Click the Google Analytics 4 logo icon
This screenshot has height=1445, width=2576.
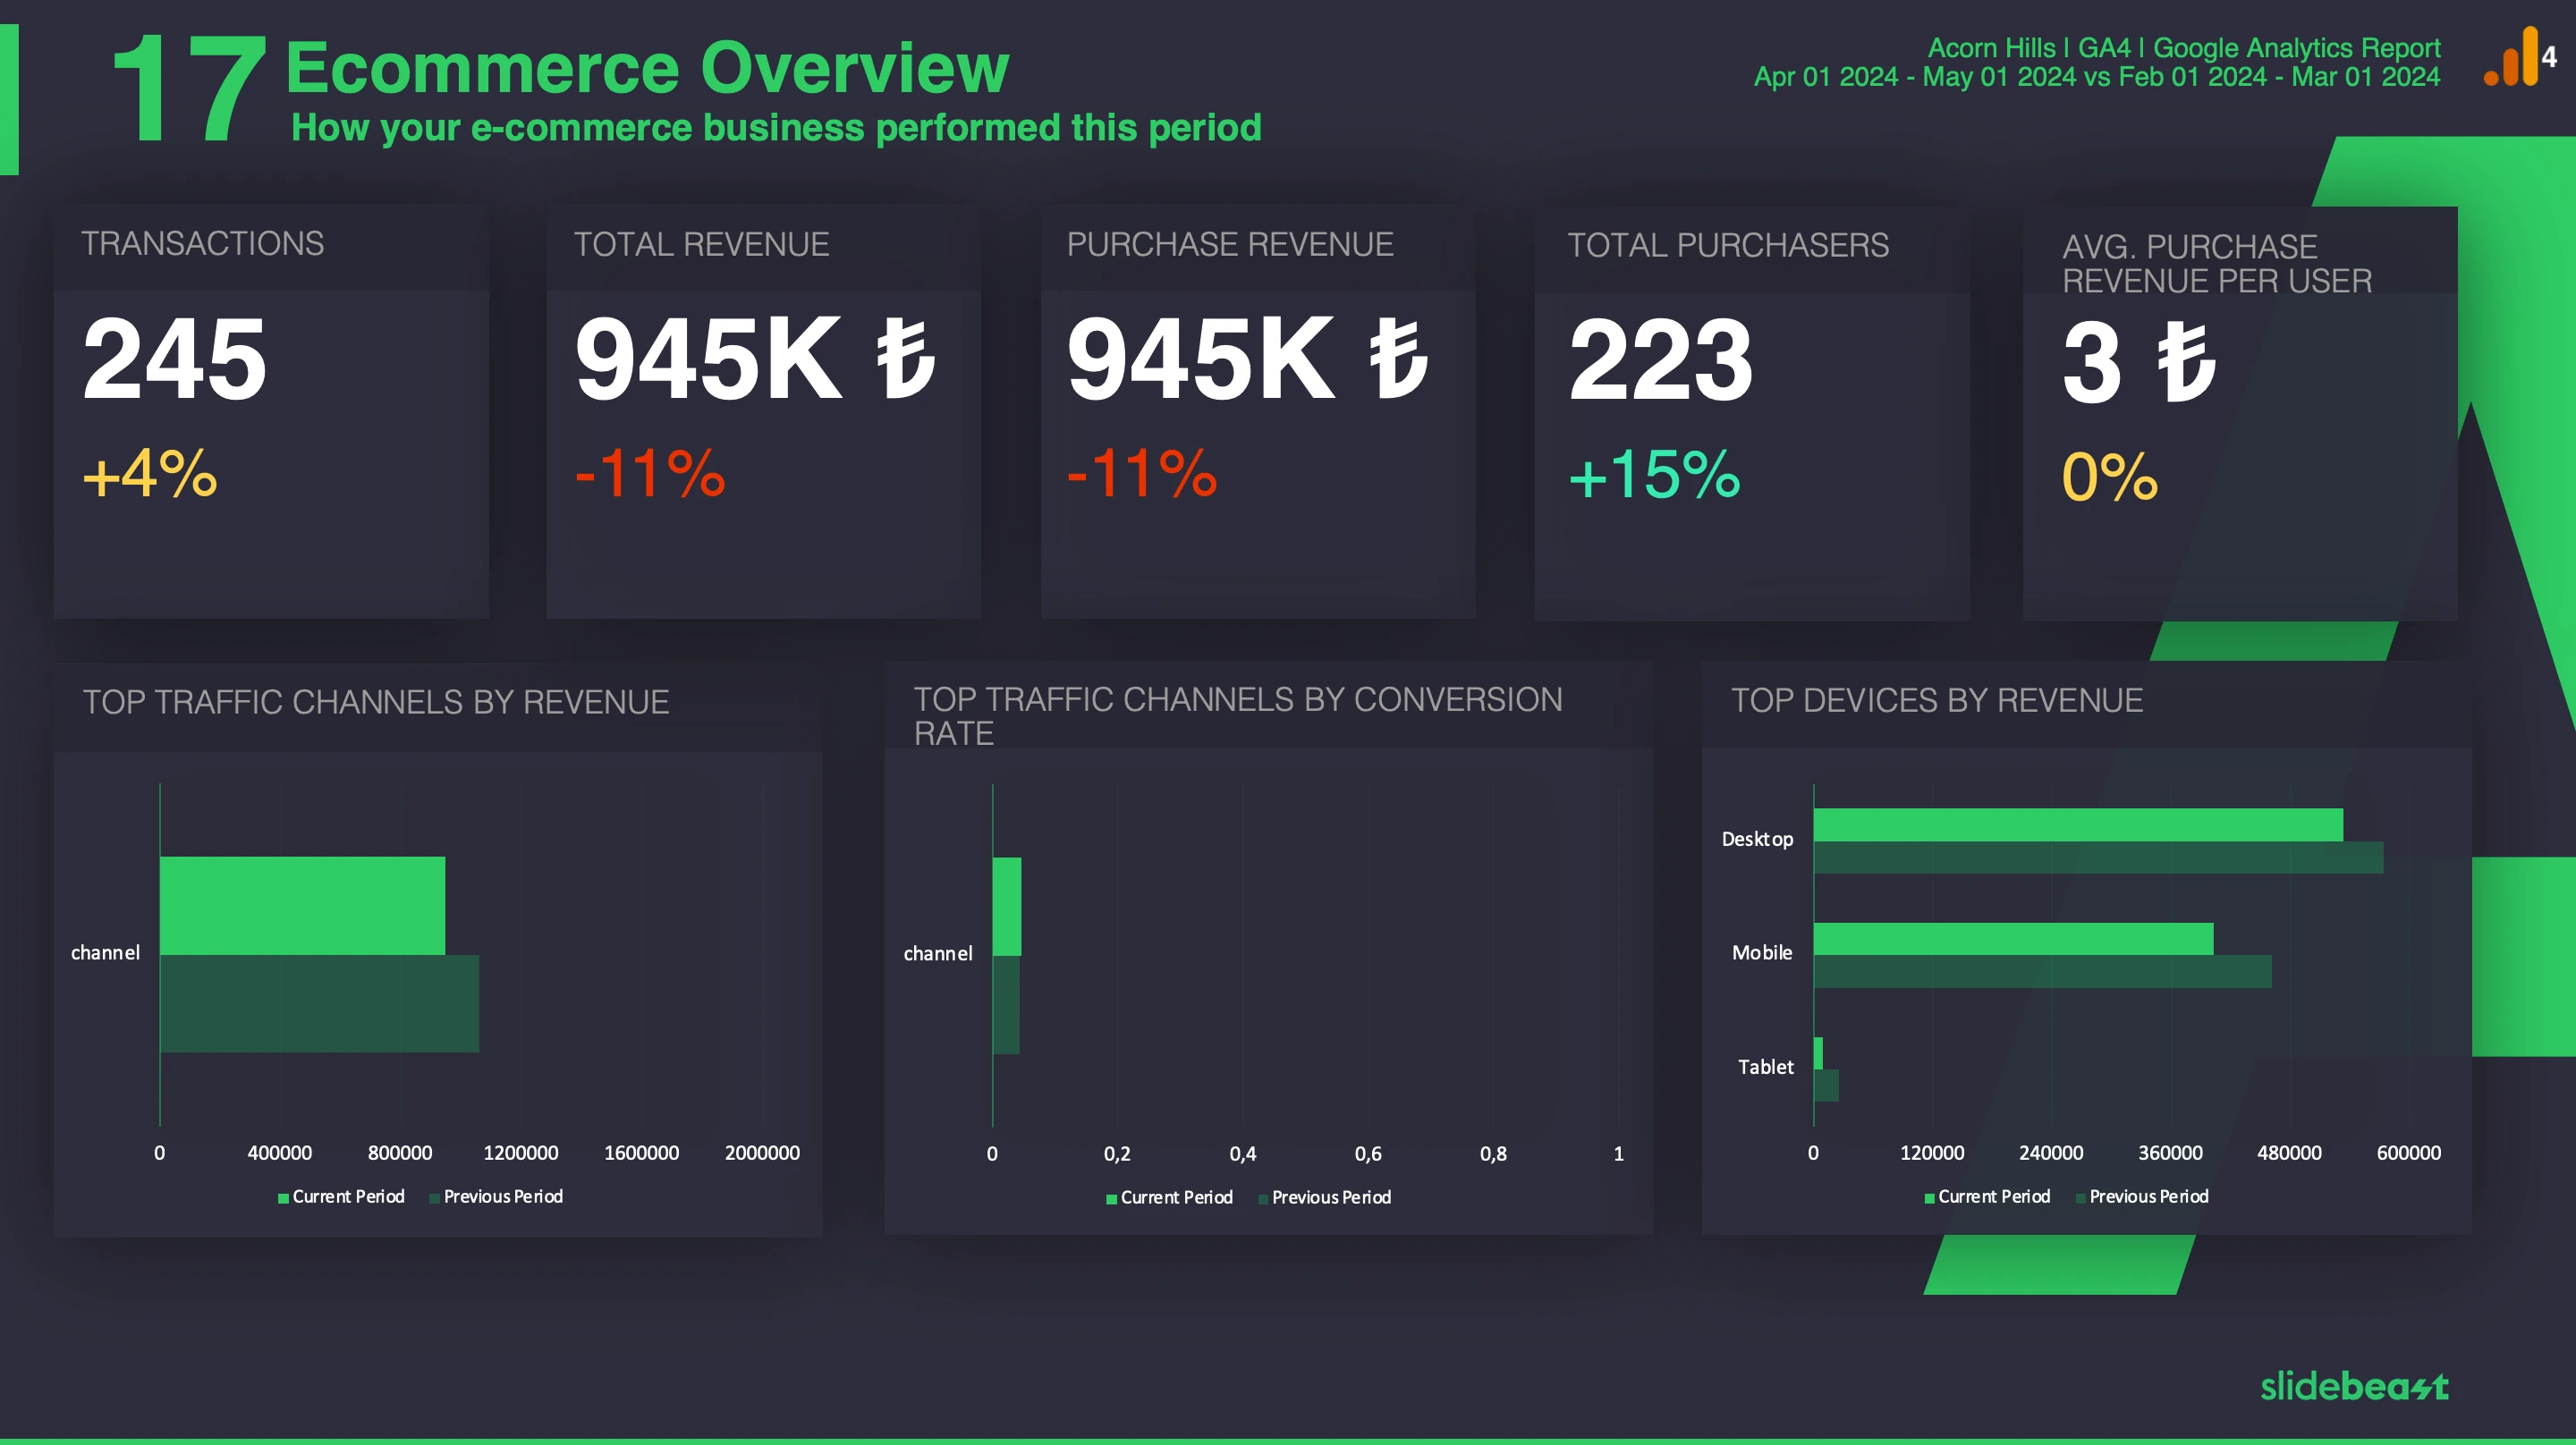pos(2519,57)
